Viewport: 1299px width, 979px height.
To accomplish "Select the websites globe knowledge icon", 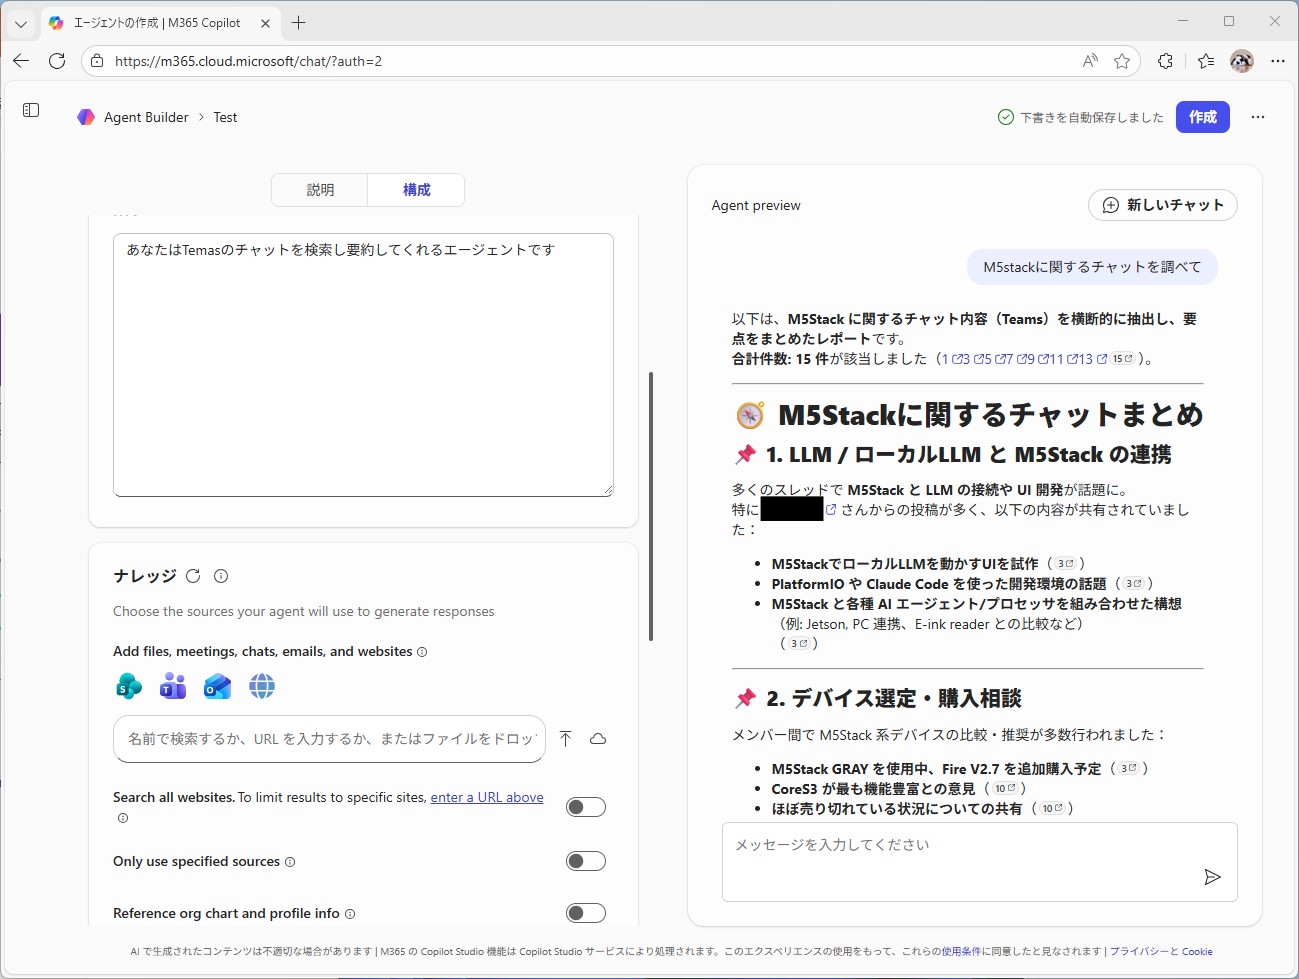I will (261, 686).
